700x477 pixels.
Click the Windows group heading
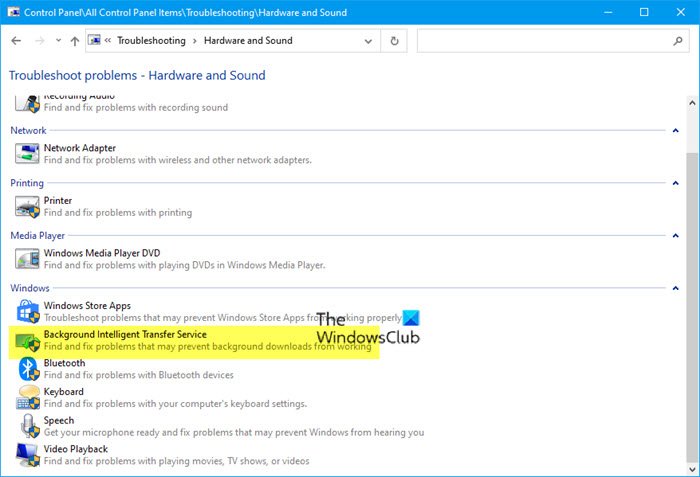pos(29,288)
